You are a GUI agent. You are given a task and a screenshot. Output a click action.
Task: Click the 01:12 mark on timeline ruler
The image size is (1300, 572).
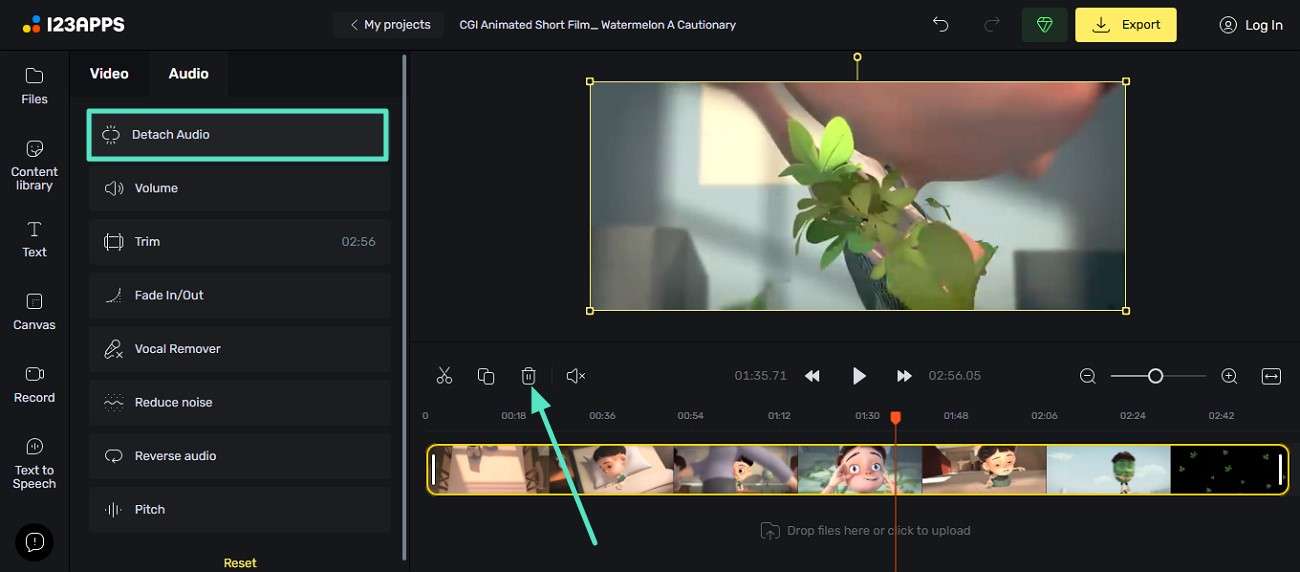[x=779, y=416]
